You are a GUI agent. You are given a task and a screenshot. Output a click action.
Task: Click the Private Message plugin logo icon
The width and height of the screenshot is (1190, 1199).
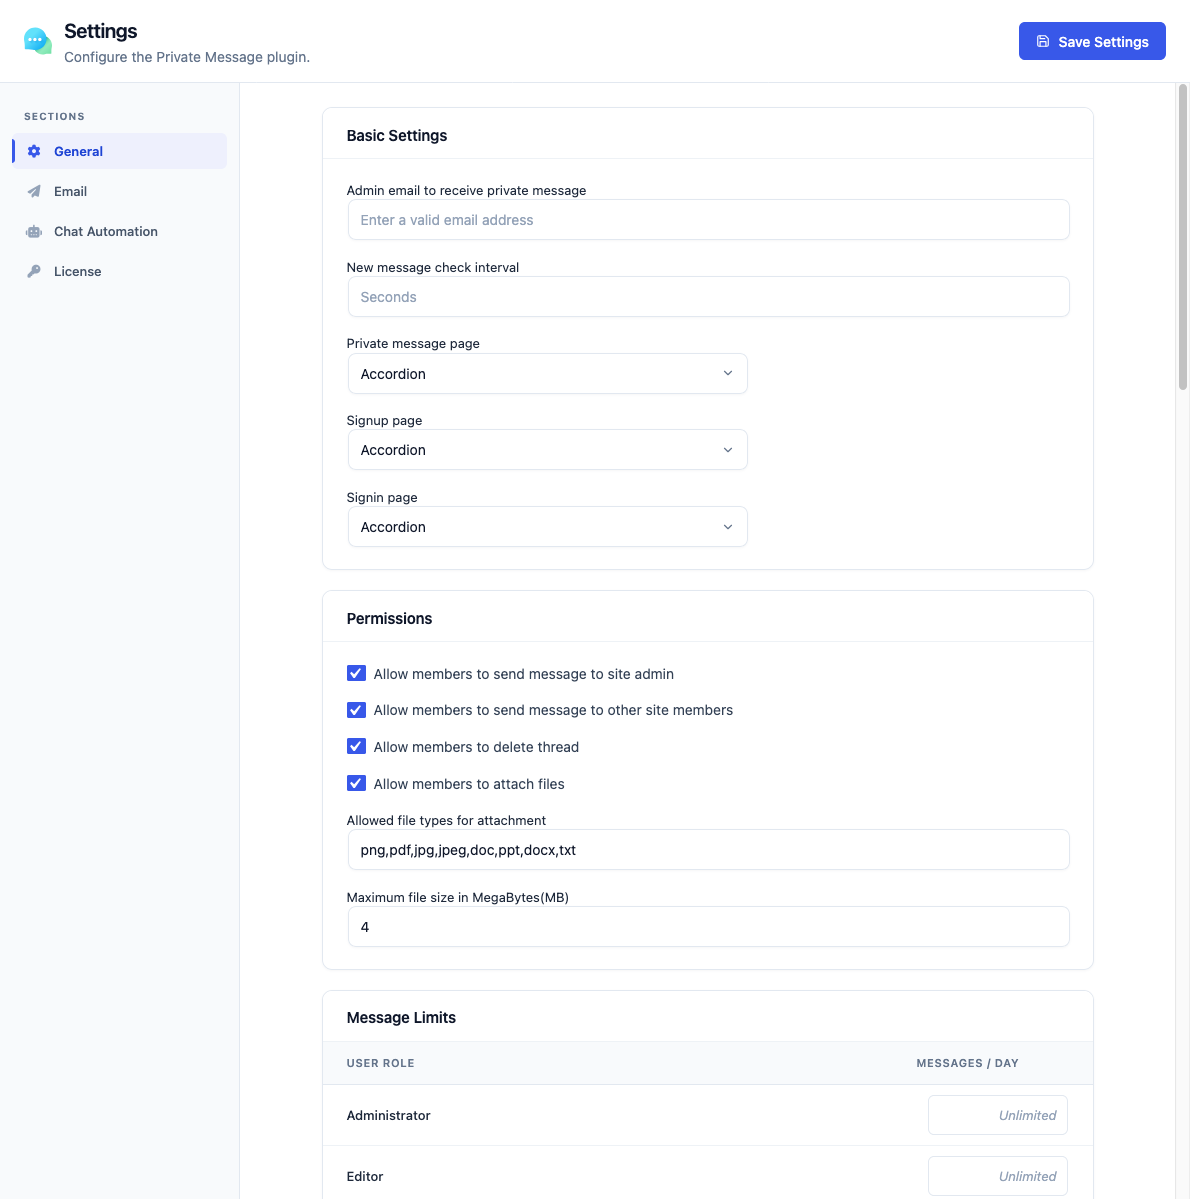37,41
